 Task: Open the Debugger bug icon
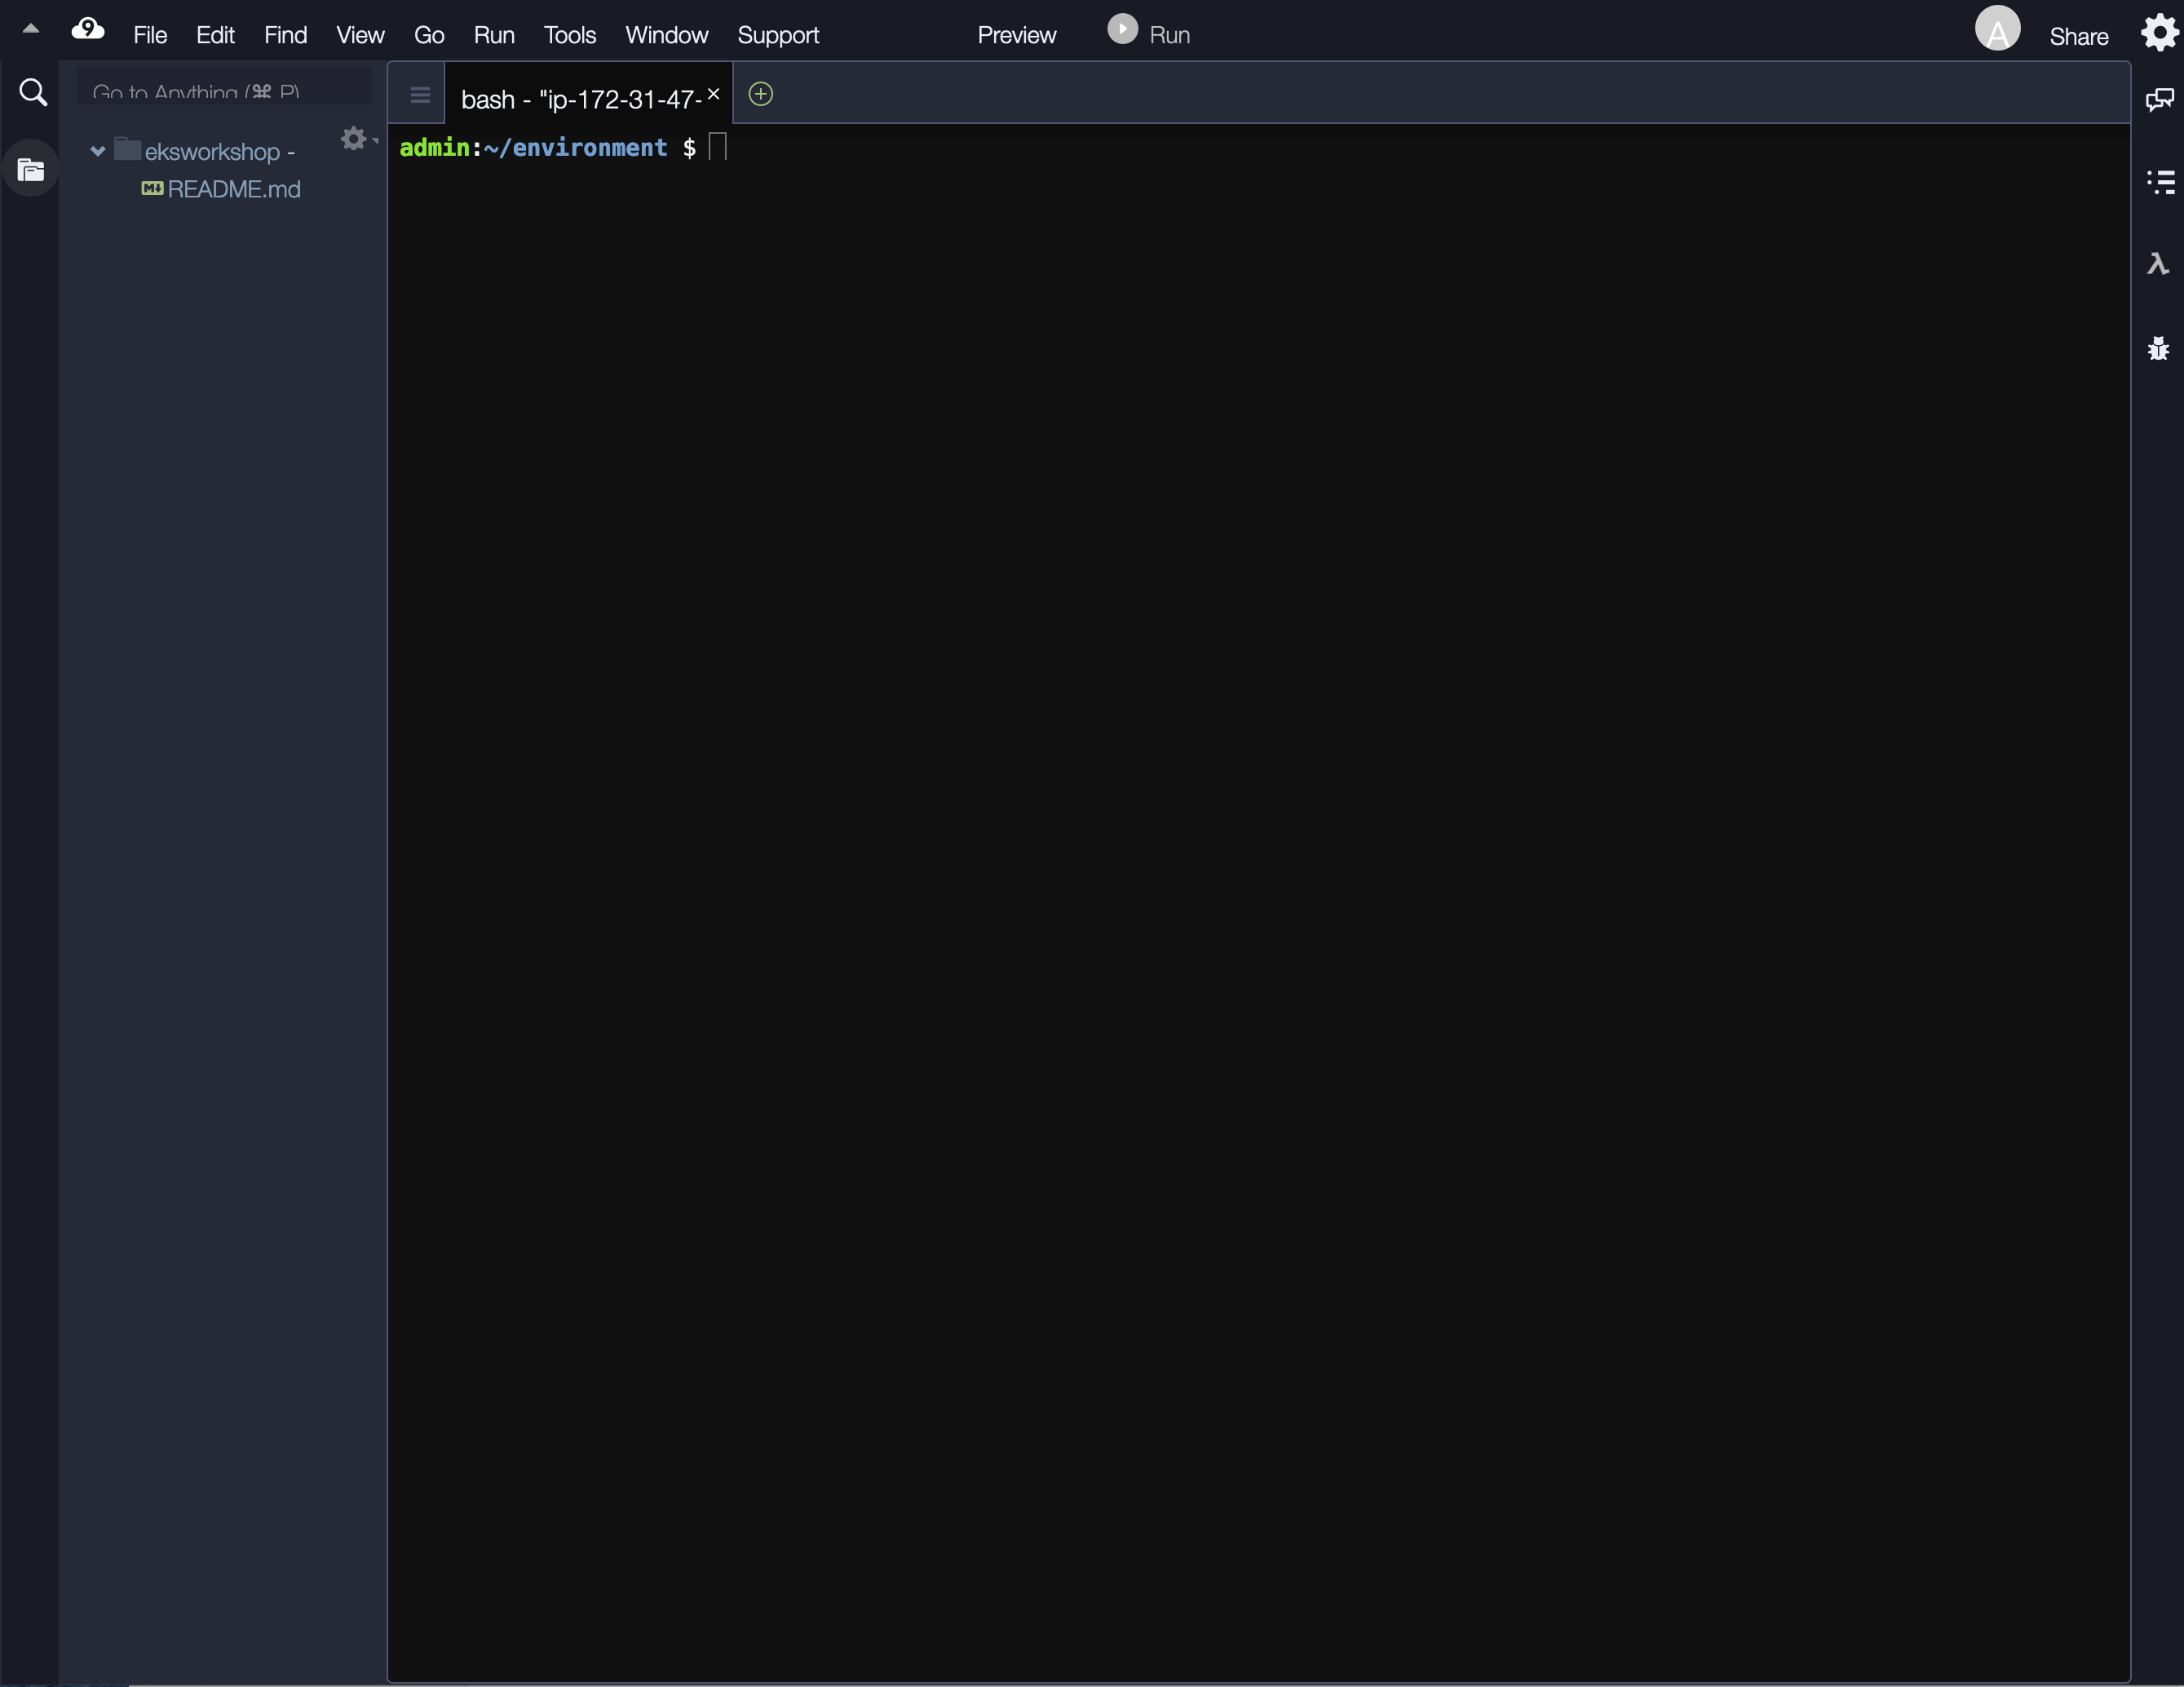[x=2158, y=348]
